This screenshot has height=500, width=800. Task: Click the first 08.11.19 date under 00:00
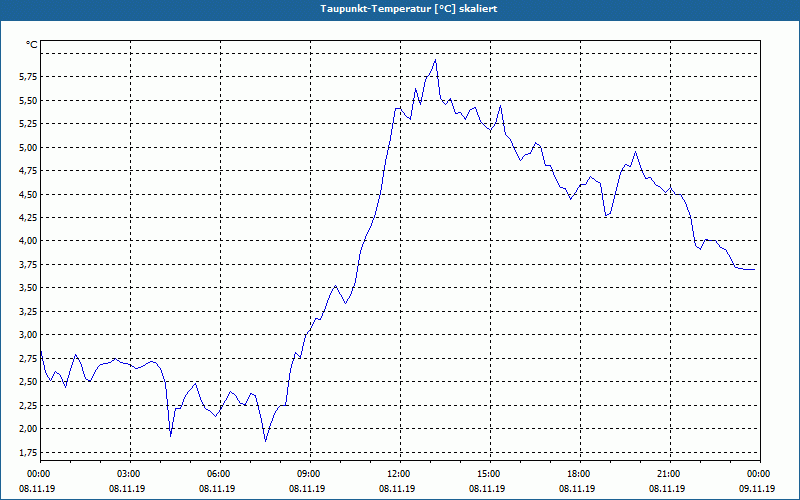pos(37,488)
